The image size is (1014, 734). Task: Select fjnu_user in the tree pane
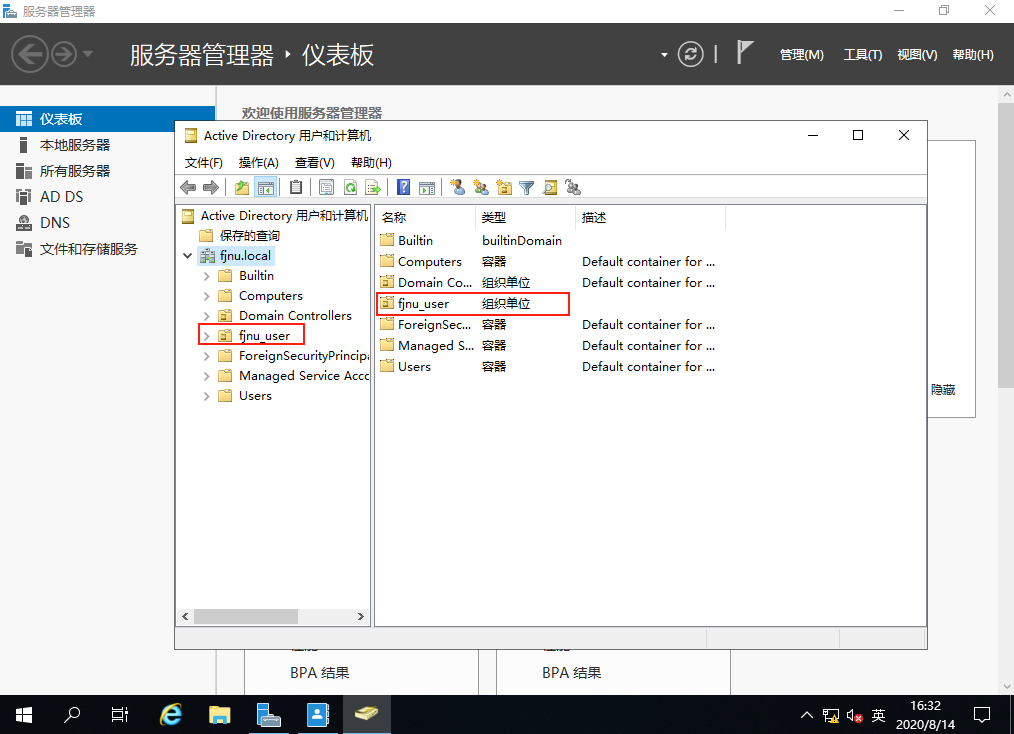coord(264,336)
